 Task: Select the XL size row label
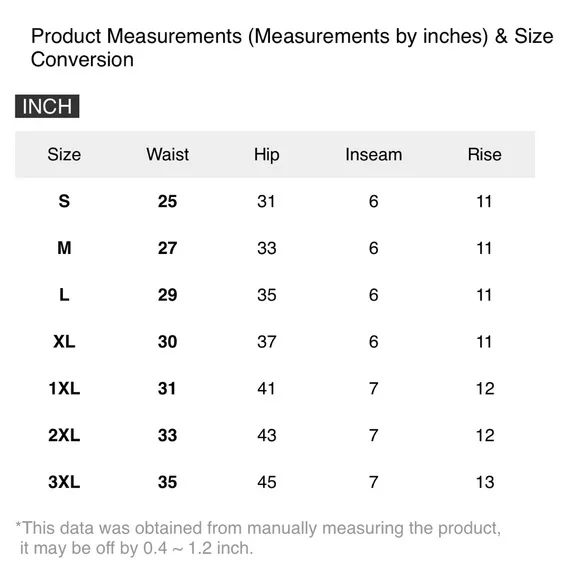click(x=64, y=341)
